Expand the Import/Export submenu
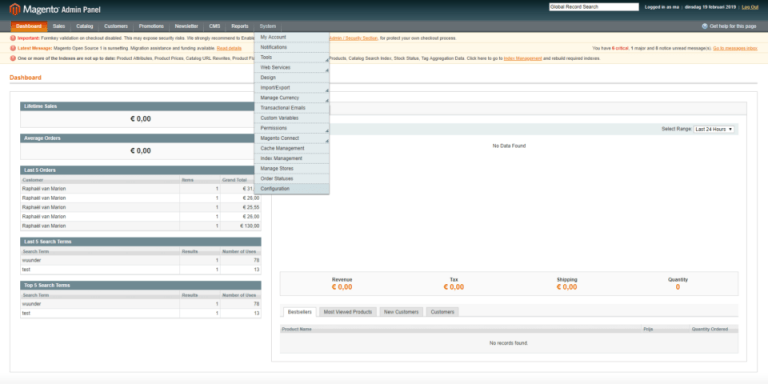 [291, 88]
